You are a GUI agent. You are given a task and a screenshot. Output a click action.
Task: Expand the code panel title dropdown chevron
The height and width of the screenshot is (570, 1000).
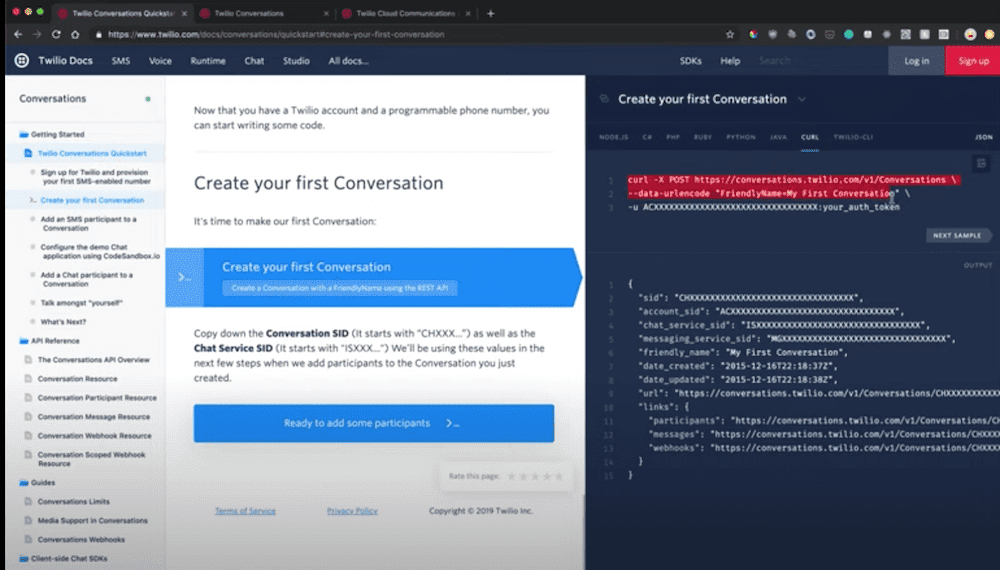[x=802, y=99]
